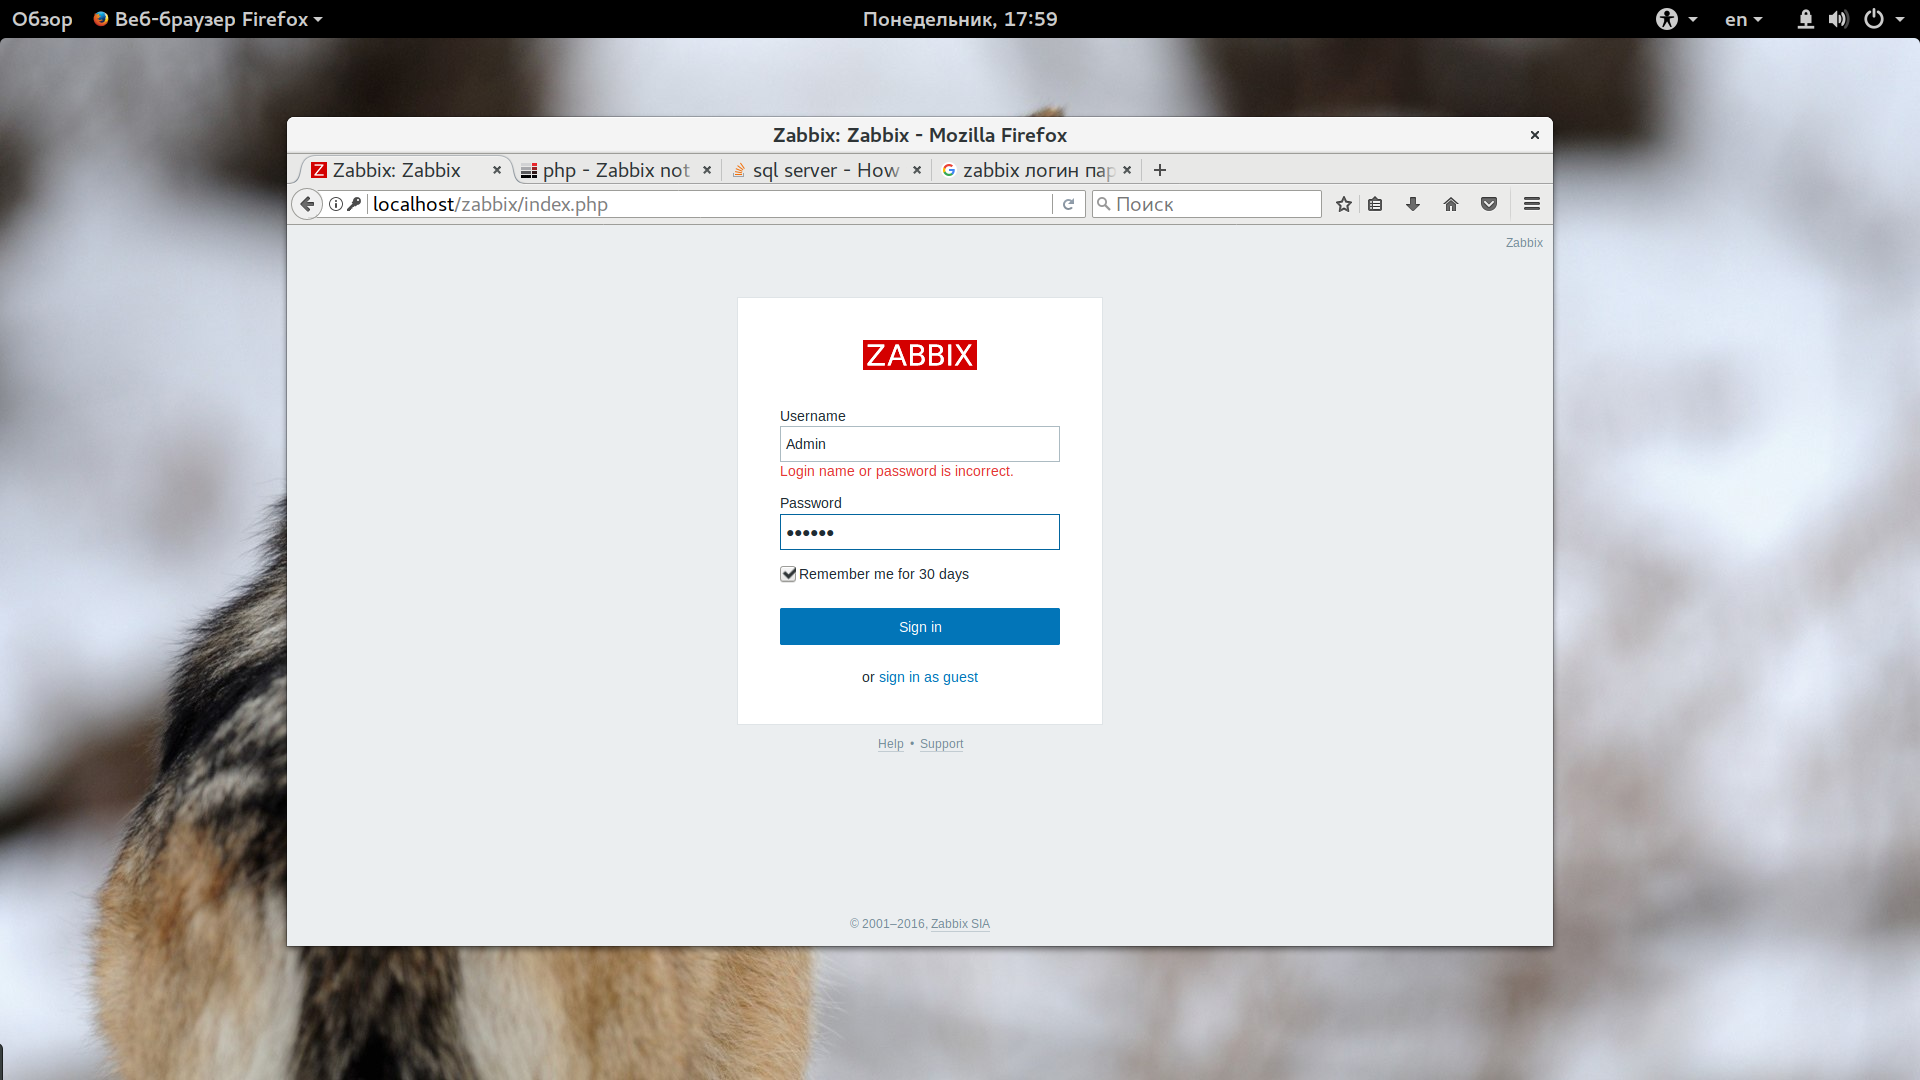Open the clock Понедельник, 17:59 menu
The width and height of the screenshot is (1920, 1080).
960,19
